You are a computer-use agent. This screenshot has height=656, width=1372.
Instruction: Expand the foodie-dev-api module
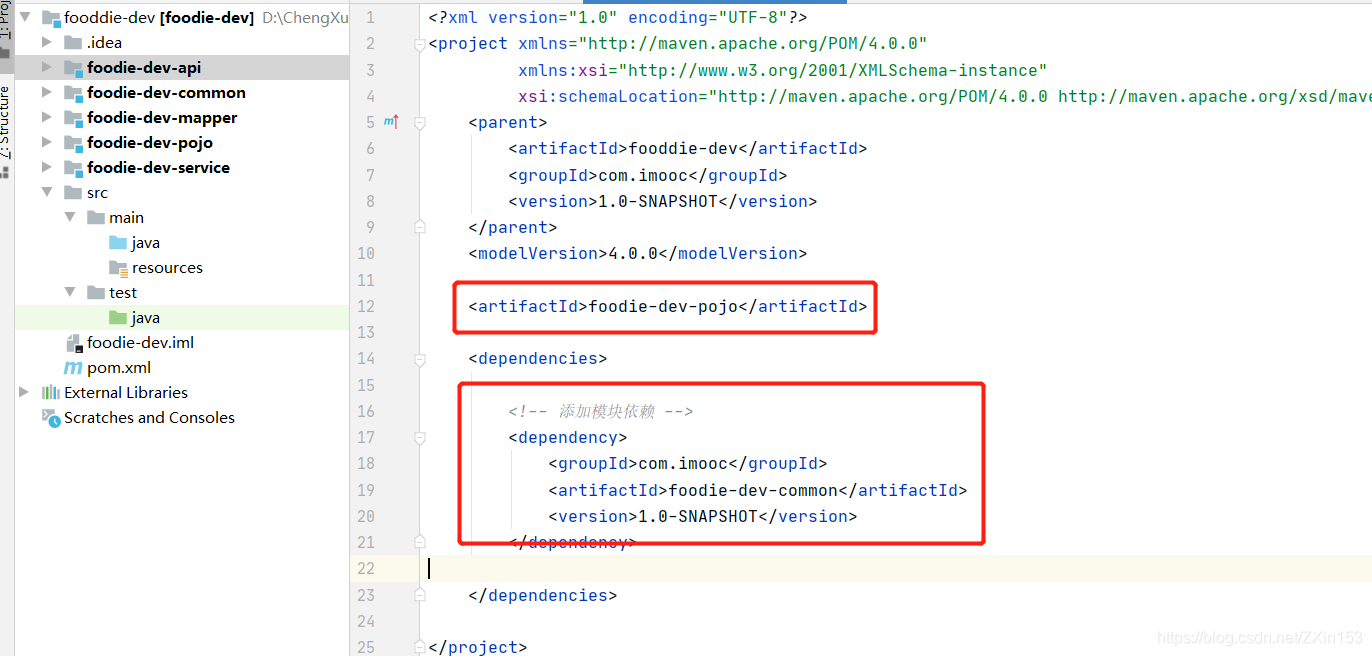pyautogui.click(x=47, y=67)
